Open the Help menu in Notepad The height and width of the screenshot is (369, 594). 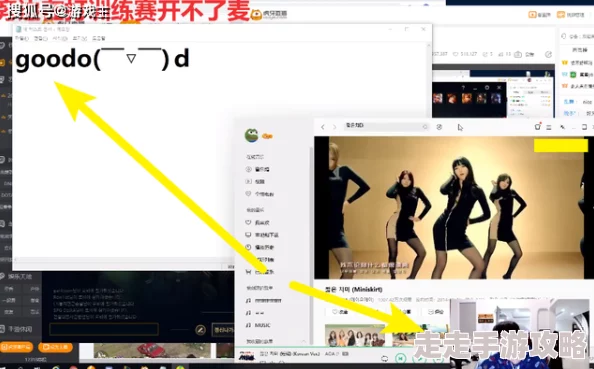(x=98, y=38)
